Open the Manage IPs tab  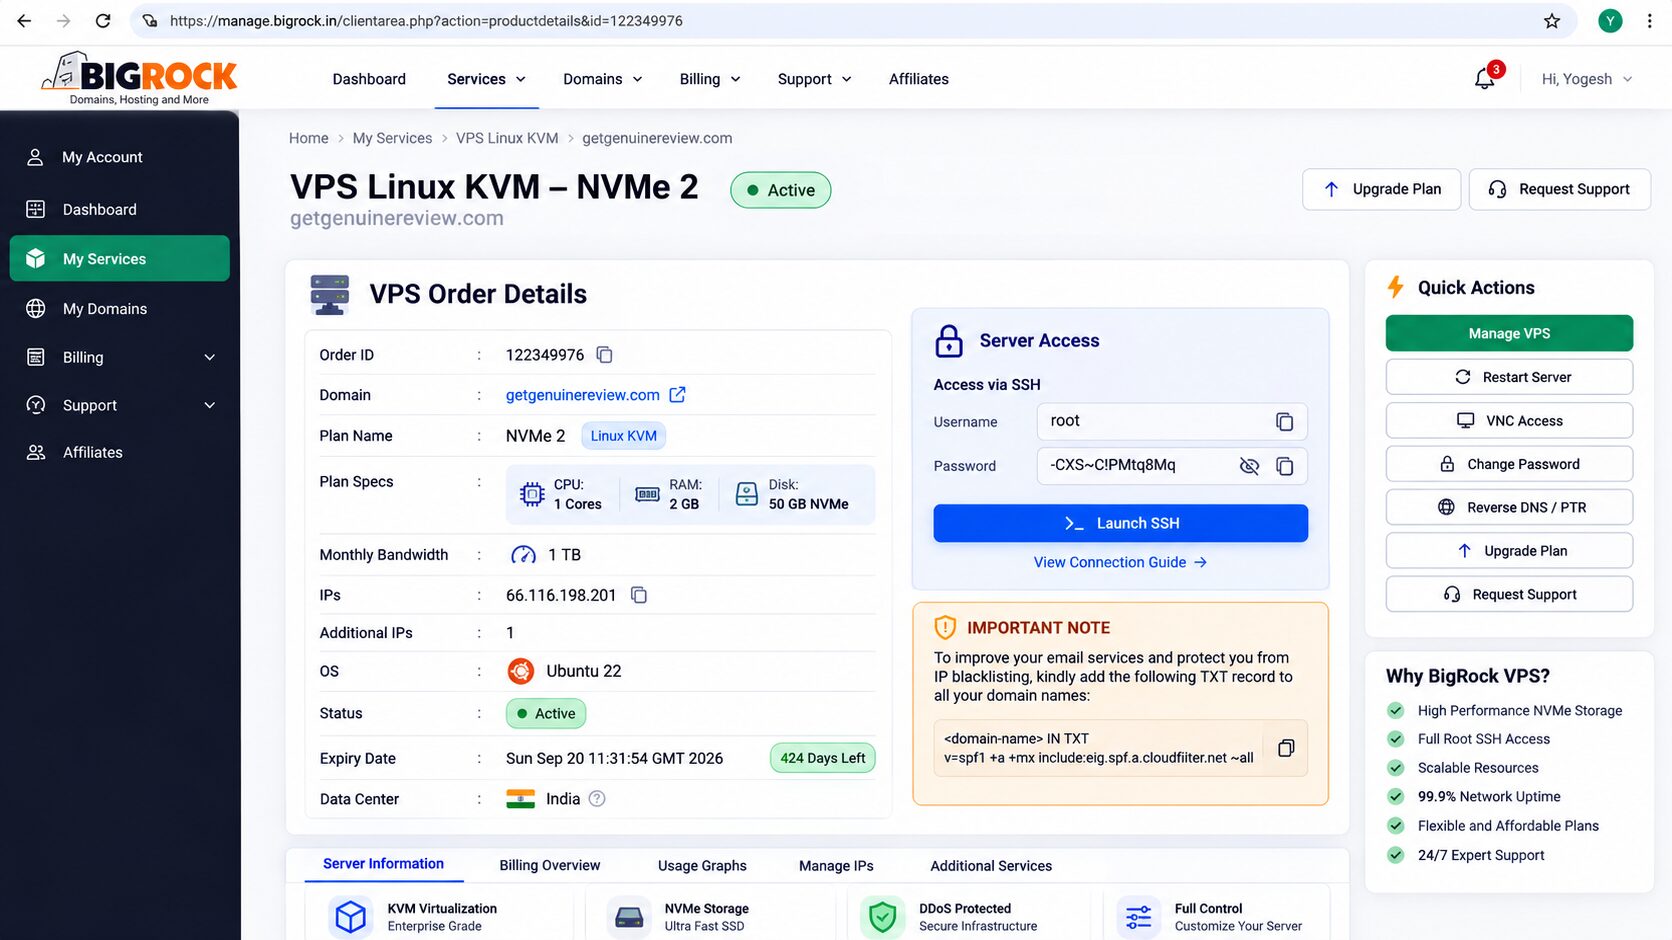(836, 866)
